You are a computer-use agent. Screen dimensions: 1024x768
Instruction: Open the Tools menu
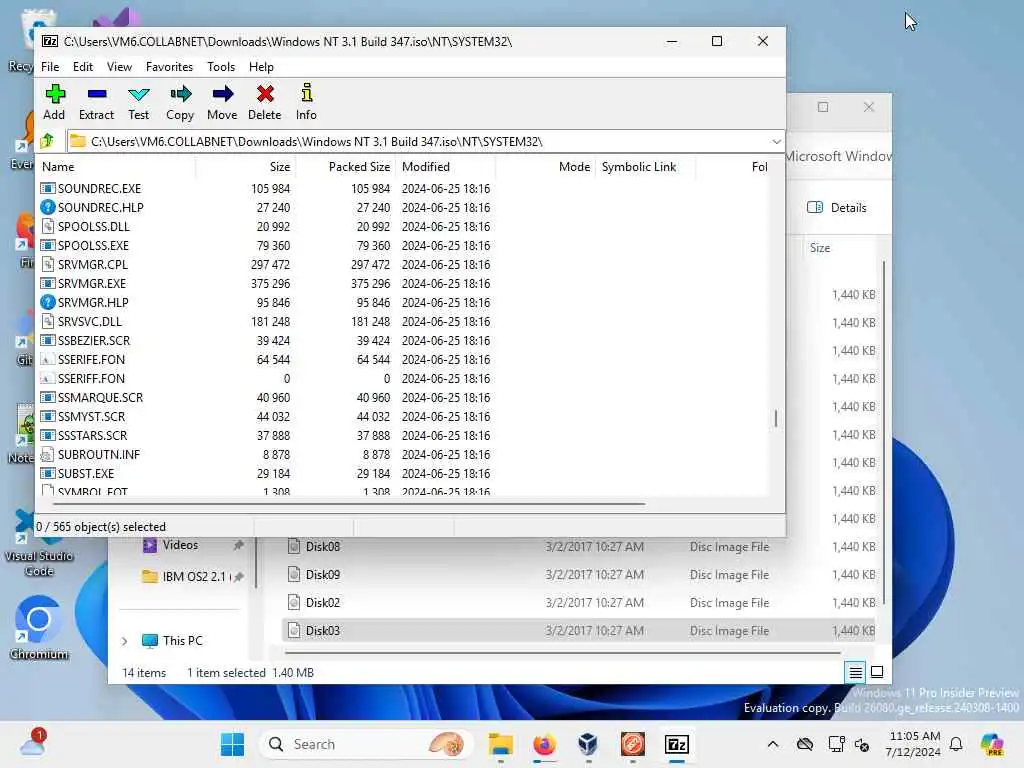(x=221, y=67)
